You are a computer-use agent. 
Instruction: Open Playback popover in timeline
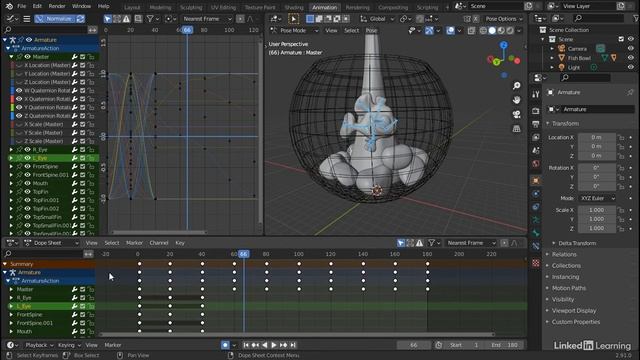(39, 345)
